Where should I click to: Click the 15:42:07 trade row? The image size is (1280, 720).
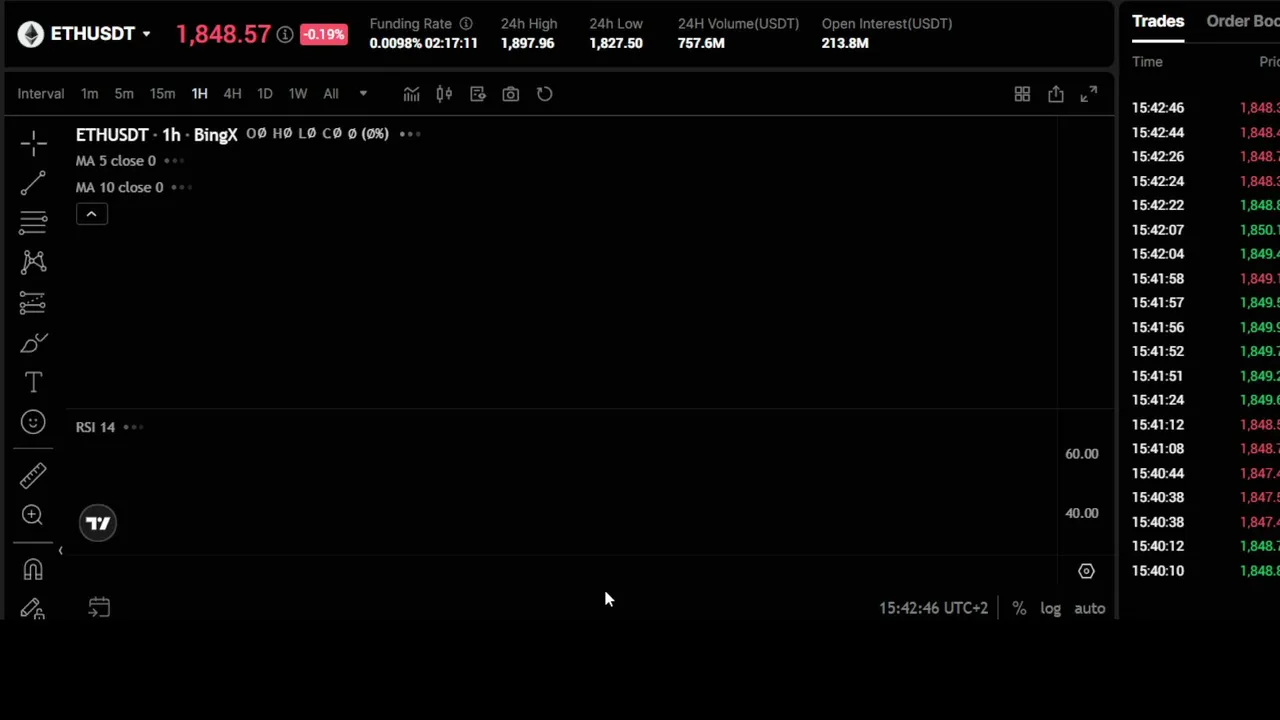[1205, 230]
